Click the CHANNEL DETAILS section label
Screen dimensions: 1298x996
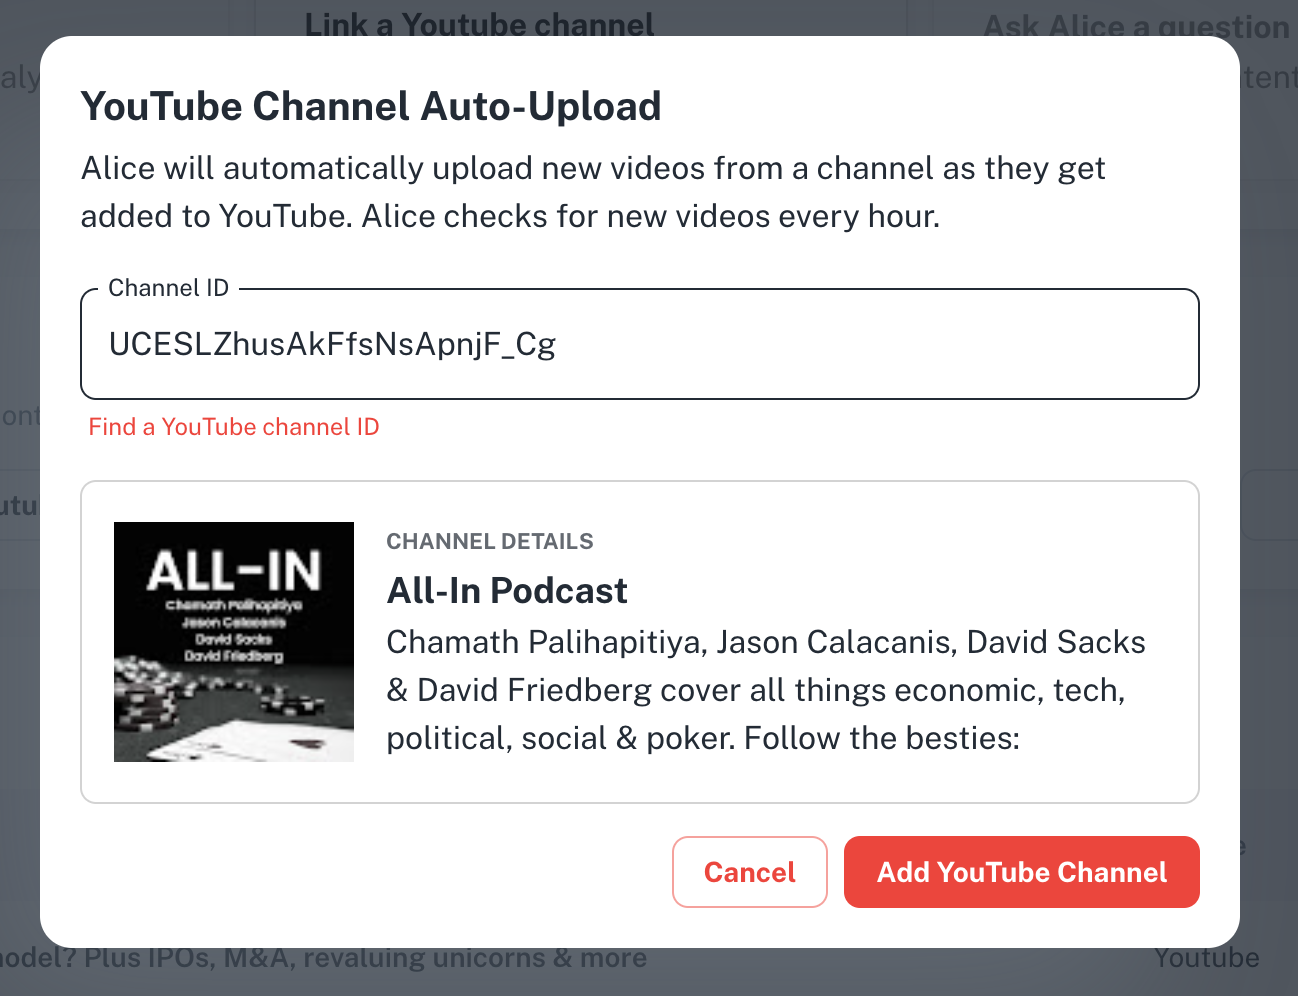pyautogui.click(x=490, y=542)
